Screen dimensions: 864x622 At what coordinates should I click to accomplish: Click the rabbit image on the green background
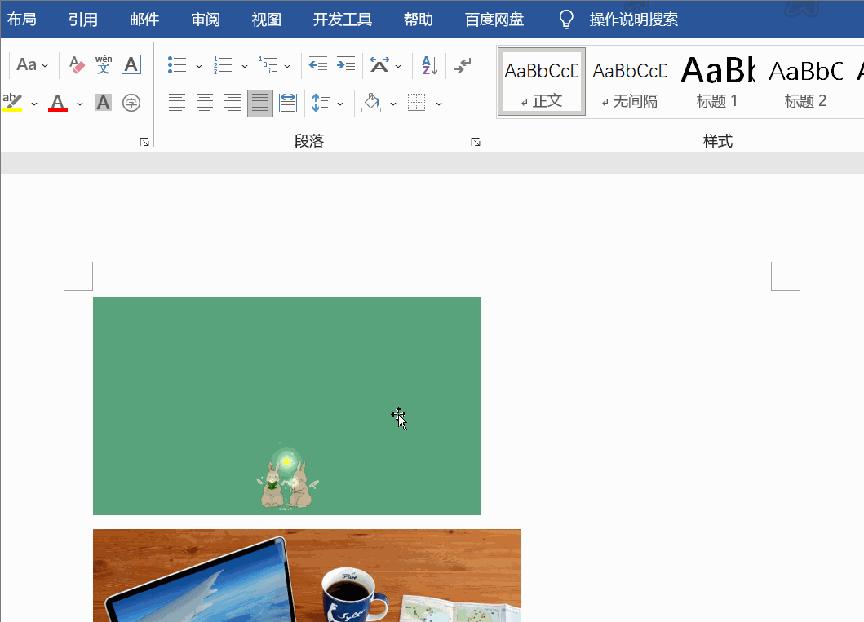(x=288, y=480)
